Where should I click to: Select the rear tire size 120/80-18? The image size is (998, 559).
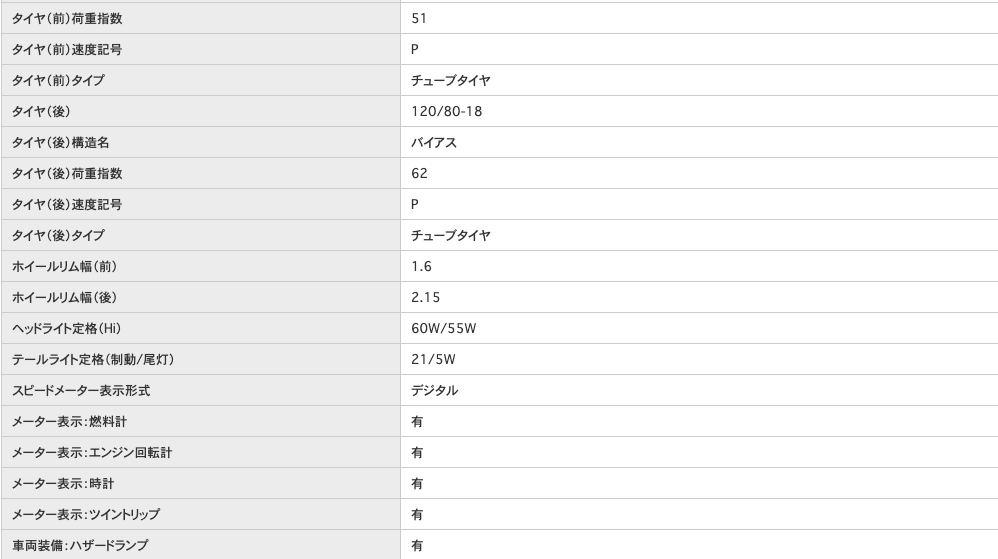(446, 111)
